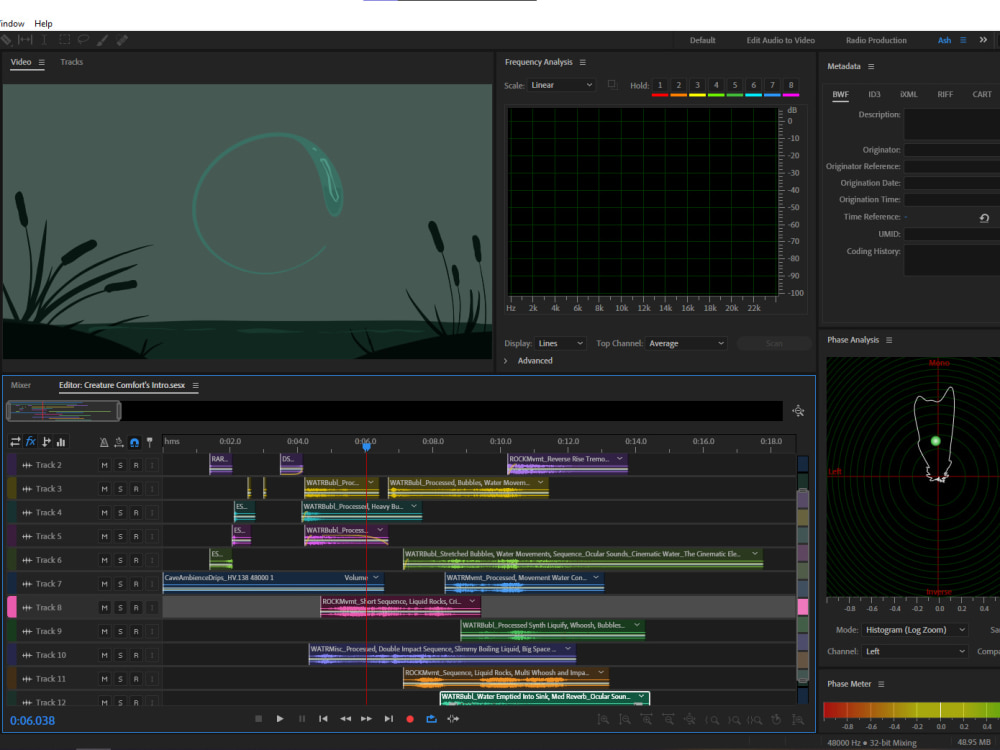Move playhead to next marker
The image size is (1000, 750).
tap(388, 719)
